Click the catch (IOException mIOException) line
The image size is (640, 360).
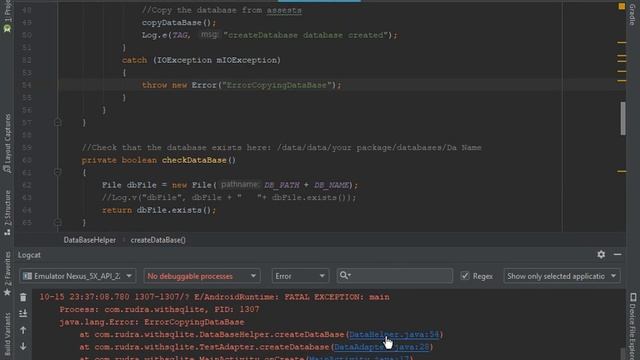coord(201,60)
